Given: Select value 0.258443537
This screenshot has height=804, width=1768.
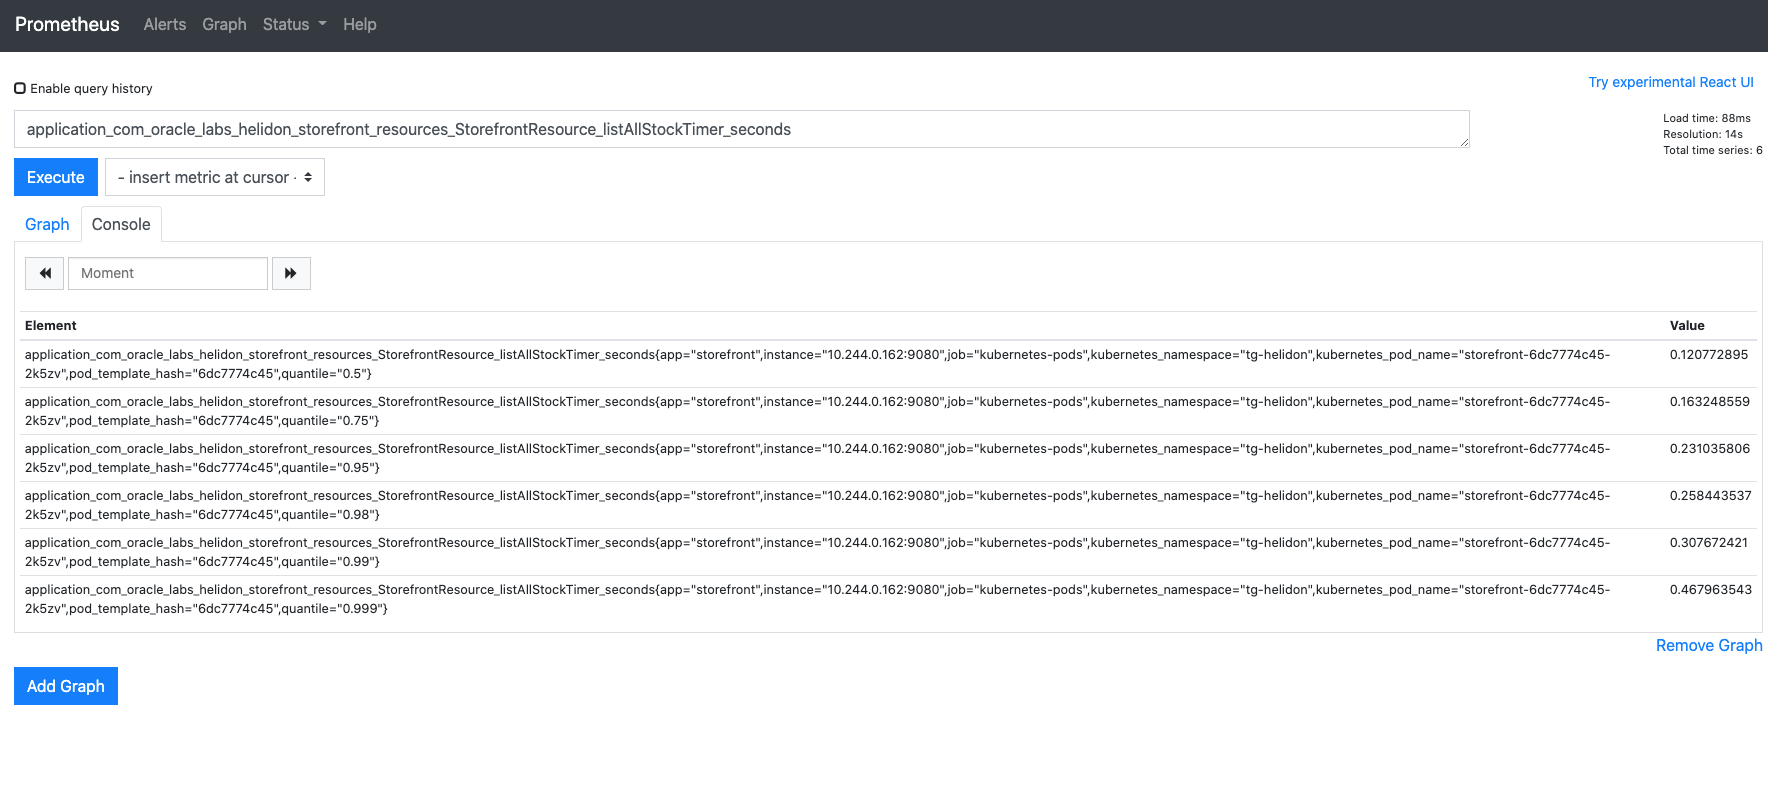Looking at the screenshot, I should pos(1711,495).
